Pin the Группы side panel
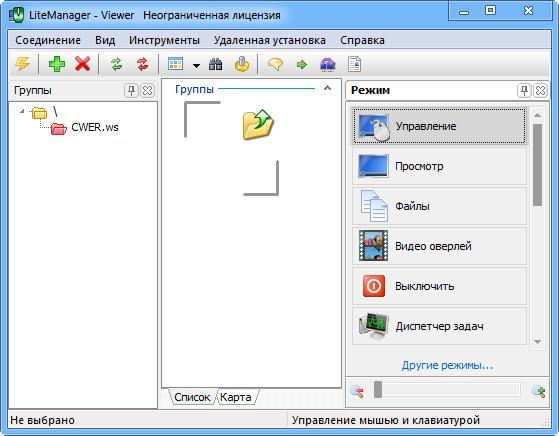The image size is (559, 436). click(131, 91)
